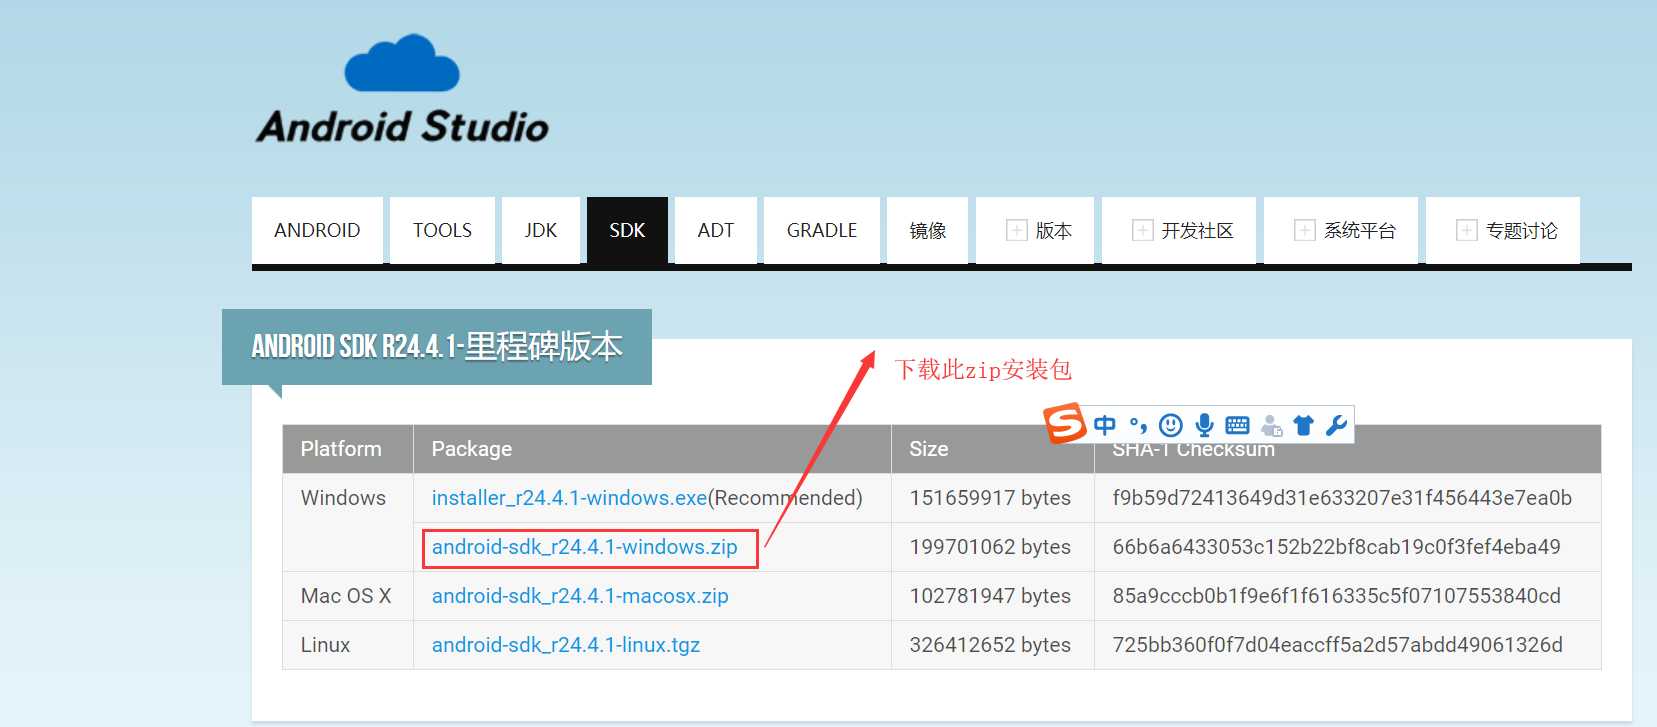Open the 系统平台 navigation label
The height and width of the screenshot is (727, 1657).
(x=1360, y=231)
